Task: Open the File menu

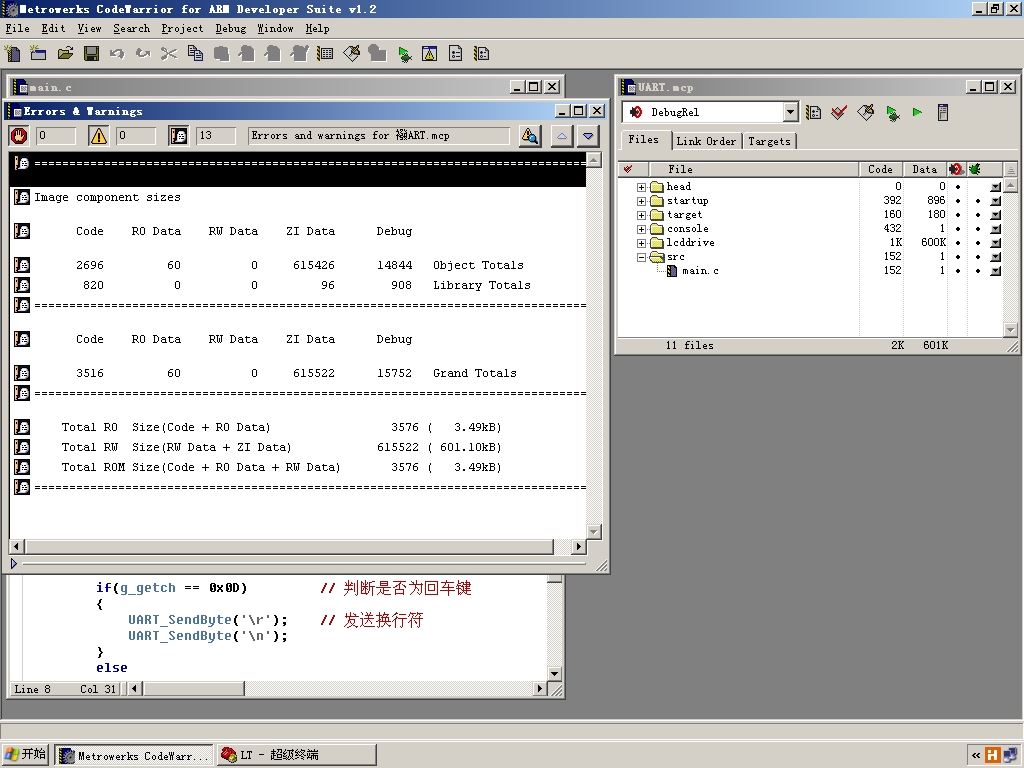Action: click(x=18, y=29)
